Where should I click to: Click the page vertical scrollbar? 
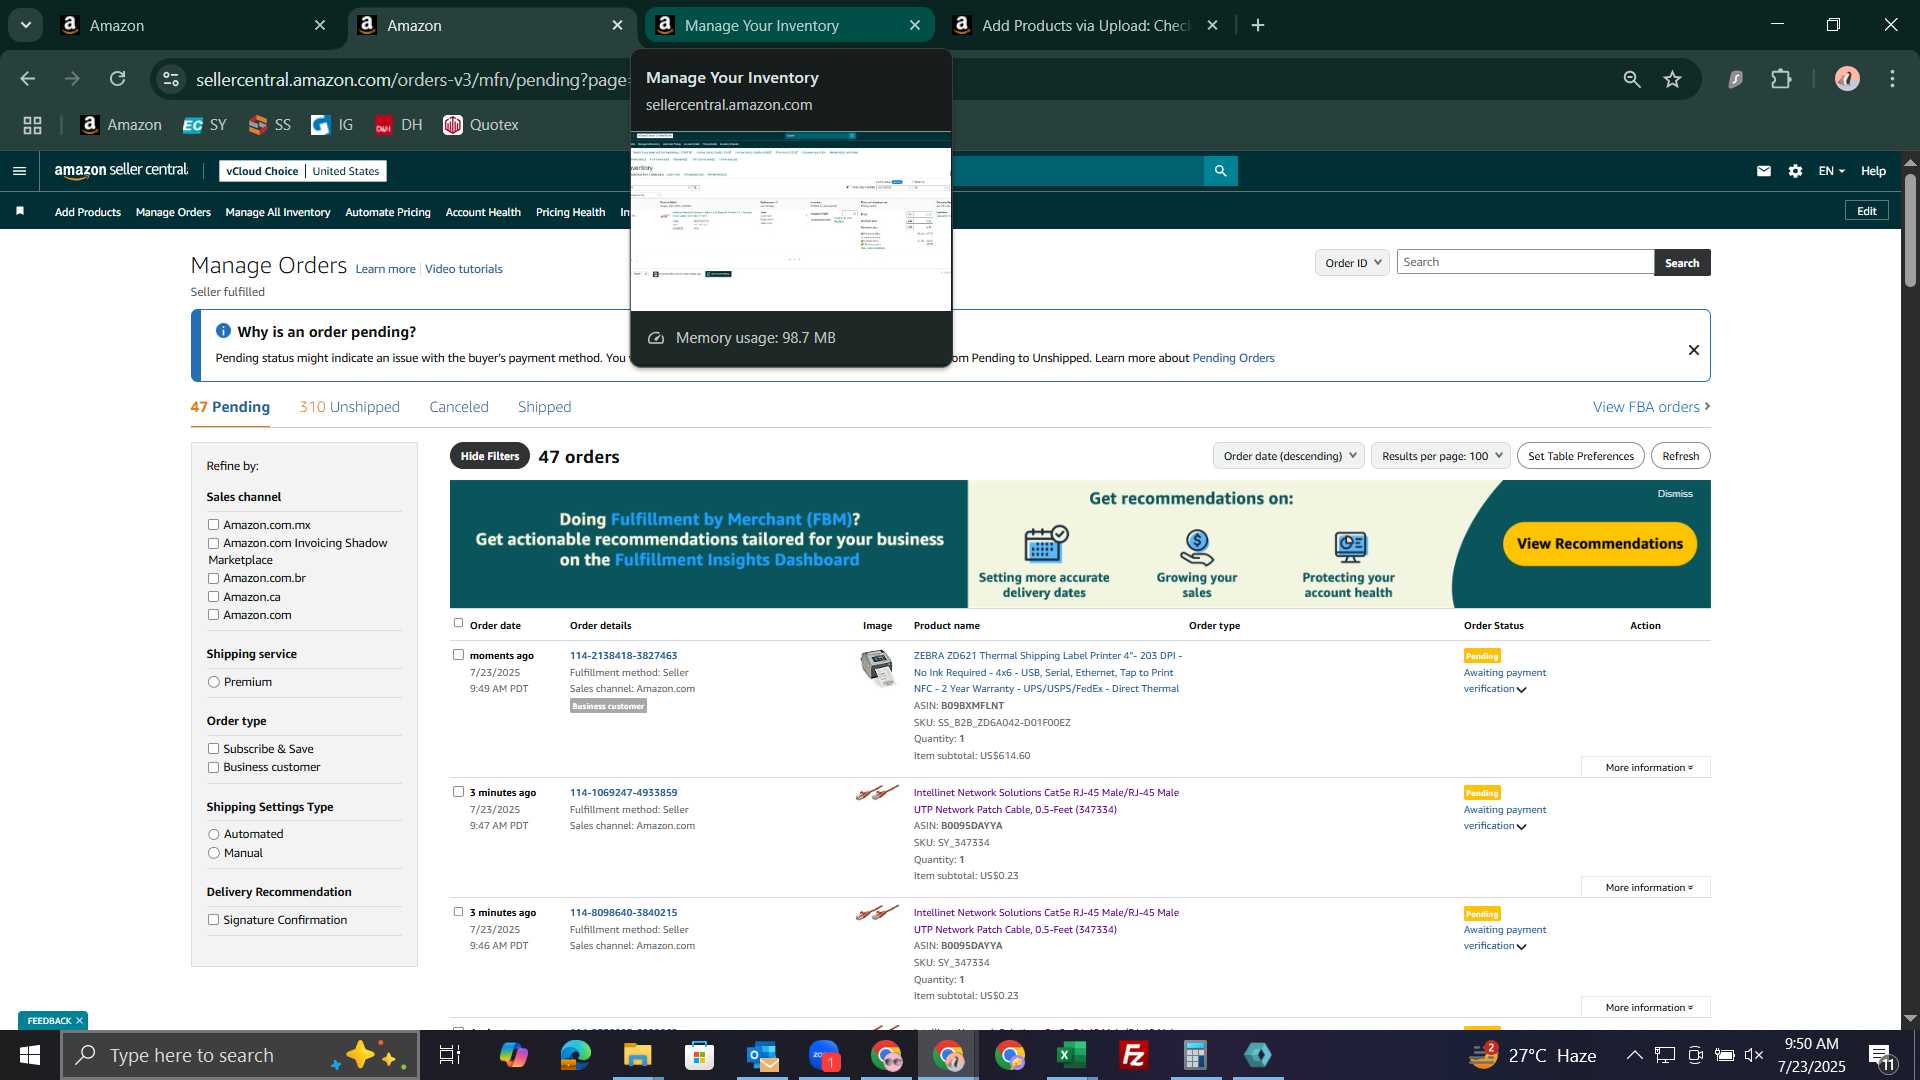click(x=1910, y=230)
